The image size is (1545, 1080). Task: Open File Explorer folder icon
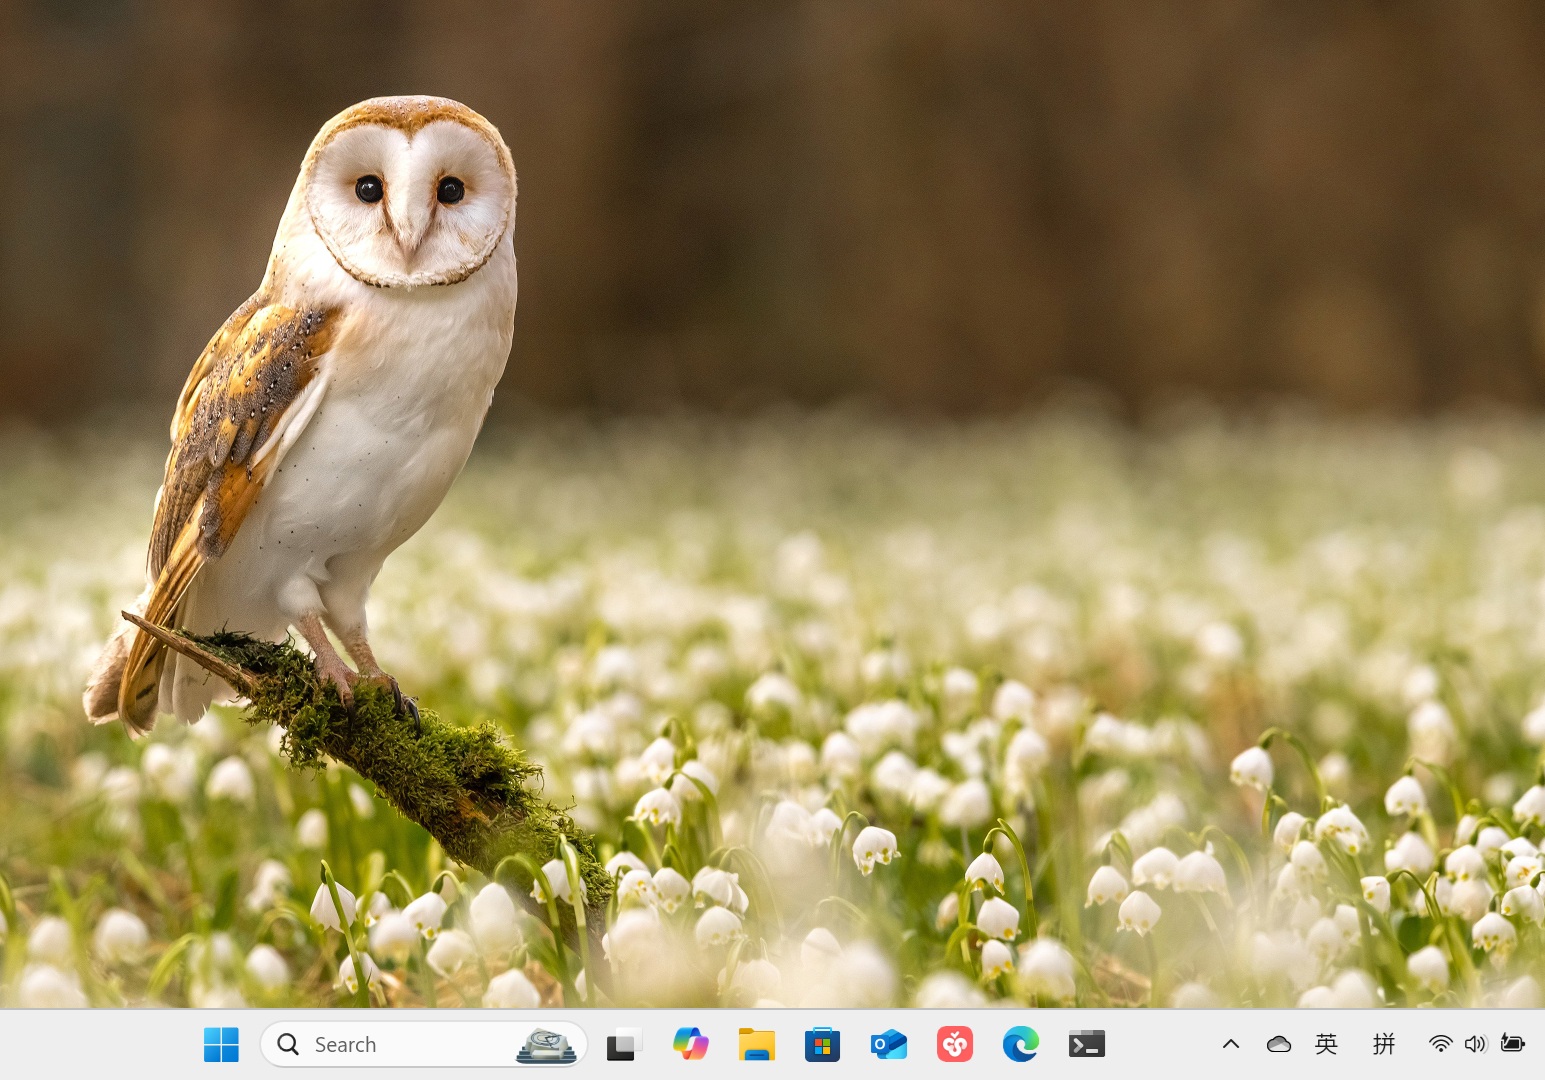757,1045
